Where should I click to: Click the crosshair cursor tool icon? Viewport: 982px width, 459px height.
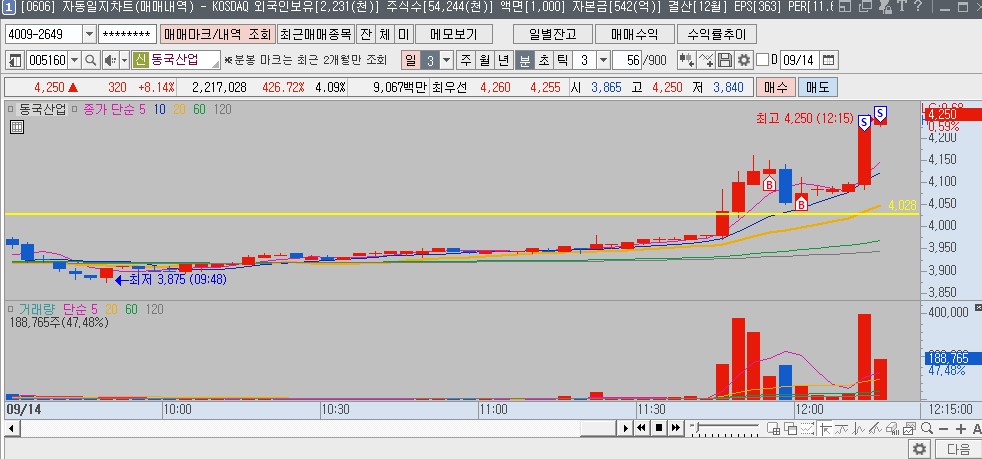825,429
